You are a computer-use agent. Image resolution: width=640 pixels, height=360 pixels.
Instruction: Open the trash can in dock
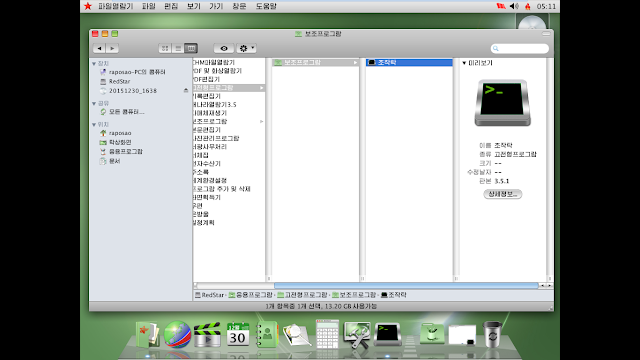point(492,334)
